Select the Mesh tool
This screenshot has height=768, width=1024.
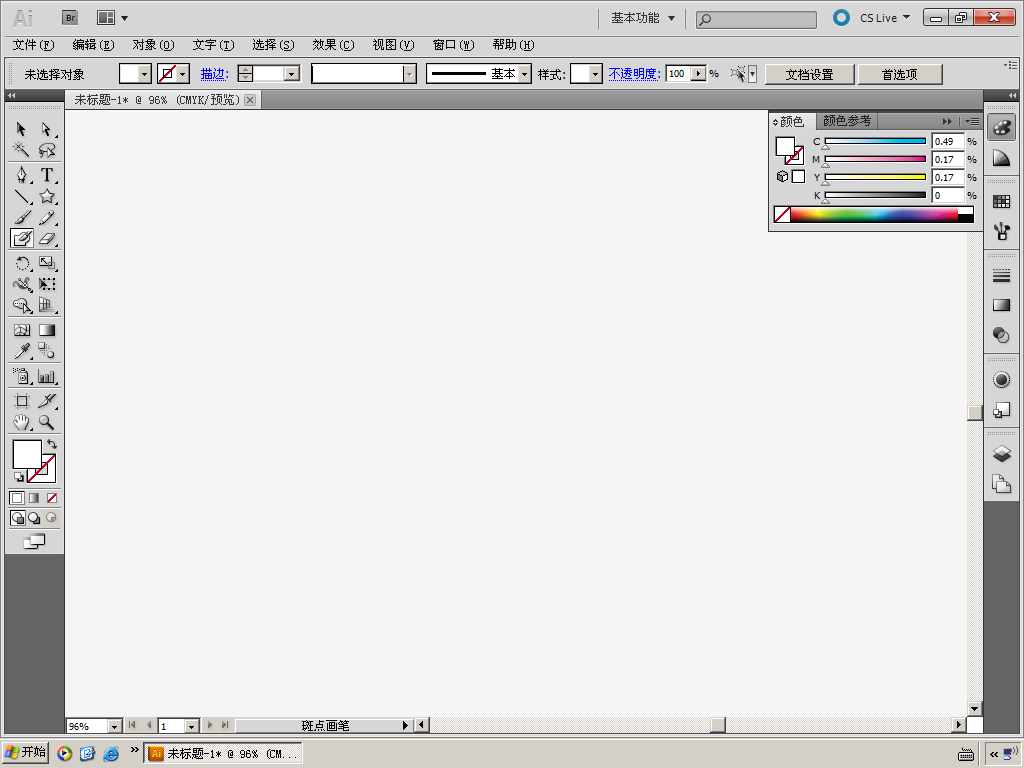(x=21, y=330)
